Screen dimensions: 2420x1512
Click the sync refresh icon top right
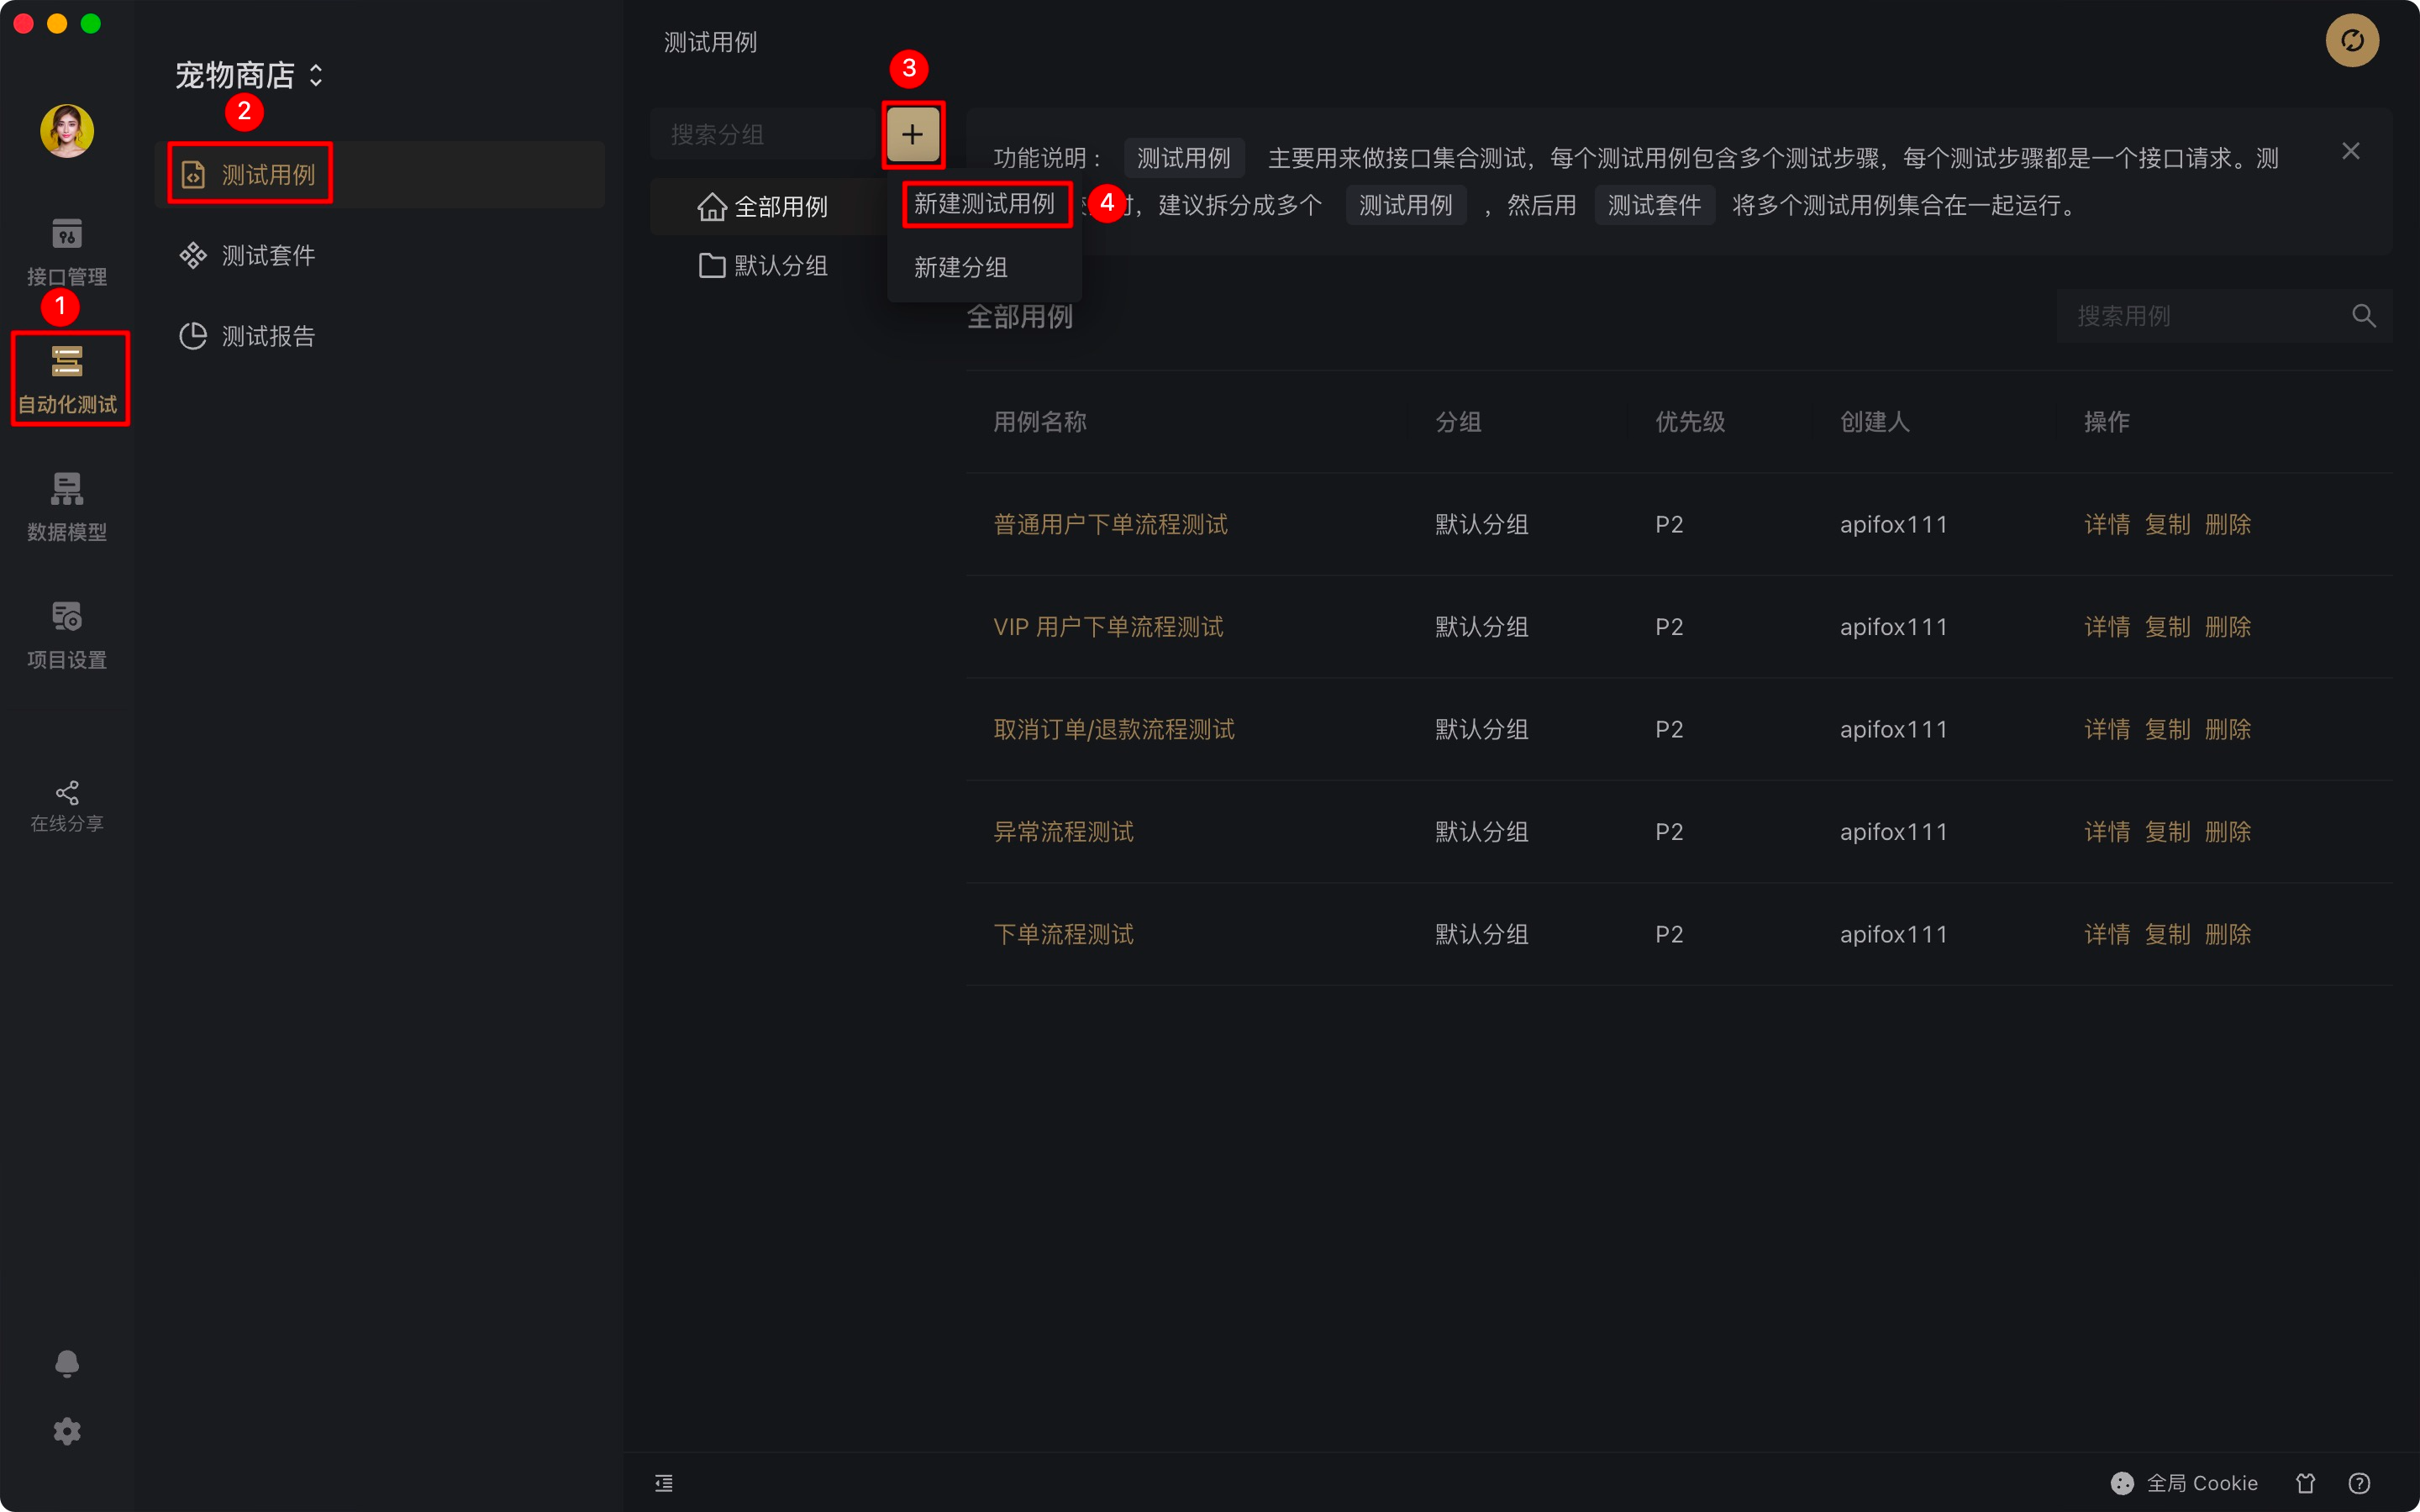[2351, 41]
